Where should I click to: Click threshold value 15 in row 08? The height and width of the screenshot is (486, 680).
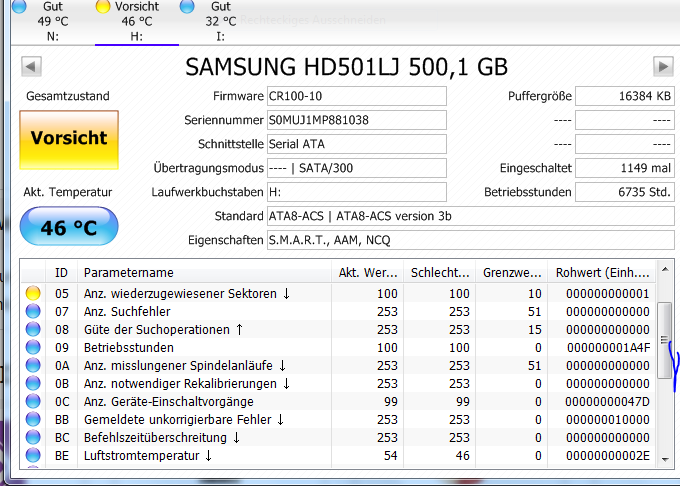coord(535,329)
